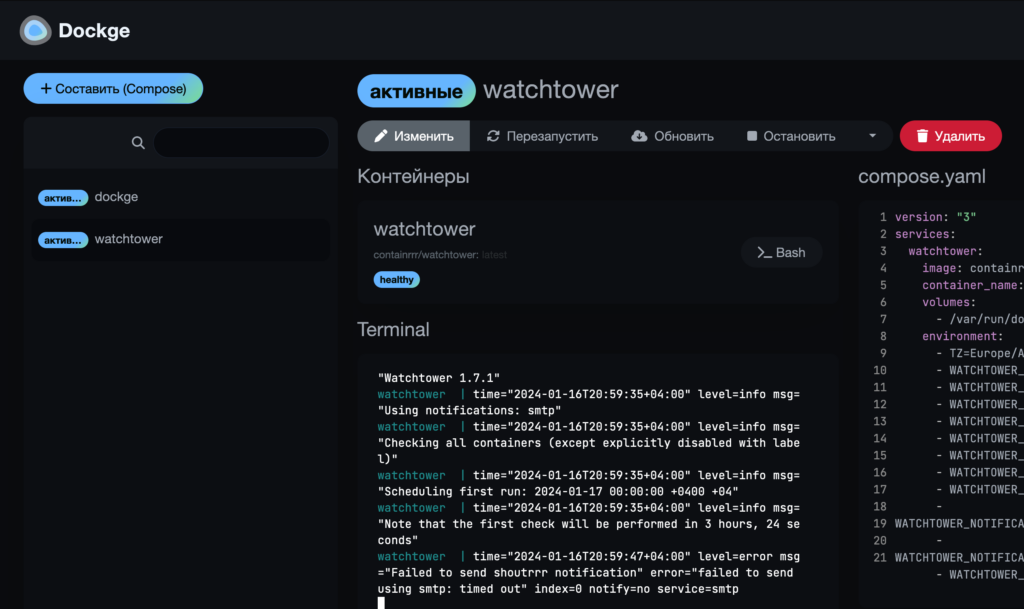Click the Dockge logo icon
This screenshot has height=609, width=1024.
click(x=35, y=30)
